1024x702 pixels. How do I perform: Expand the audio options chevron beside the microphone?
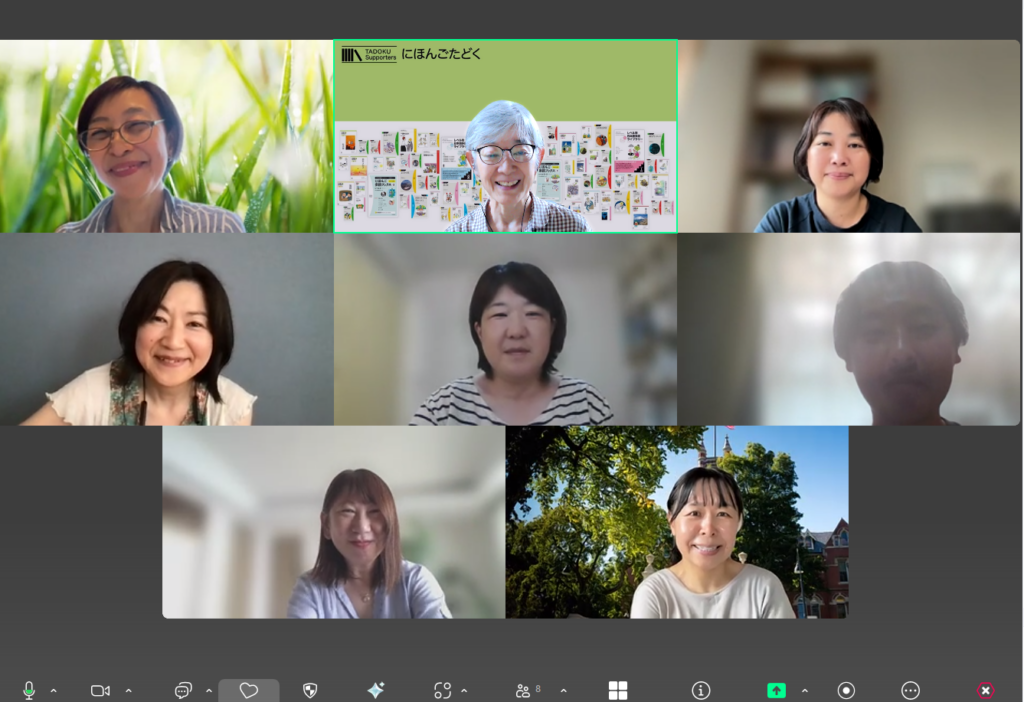tap(54, 690)
